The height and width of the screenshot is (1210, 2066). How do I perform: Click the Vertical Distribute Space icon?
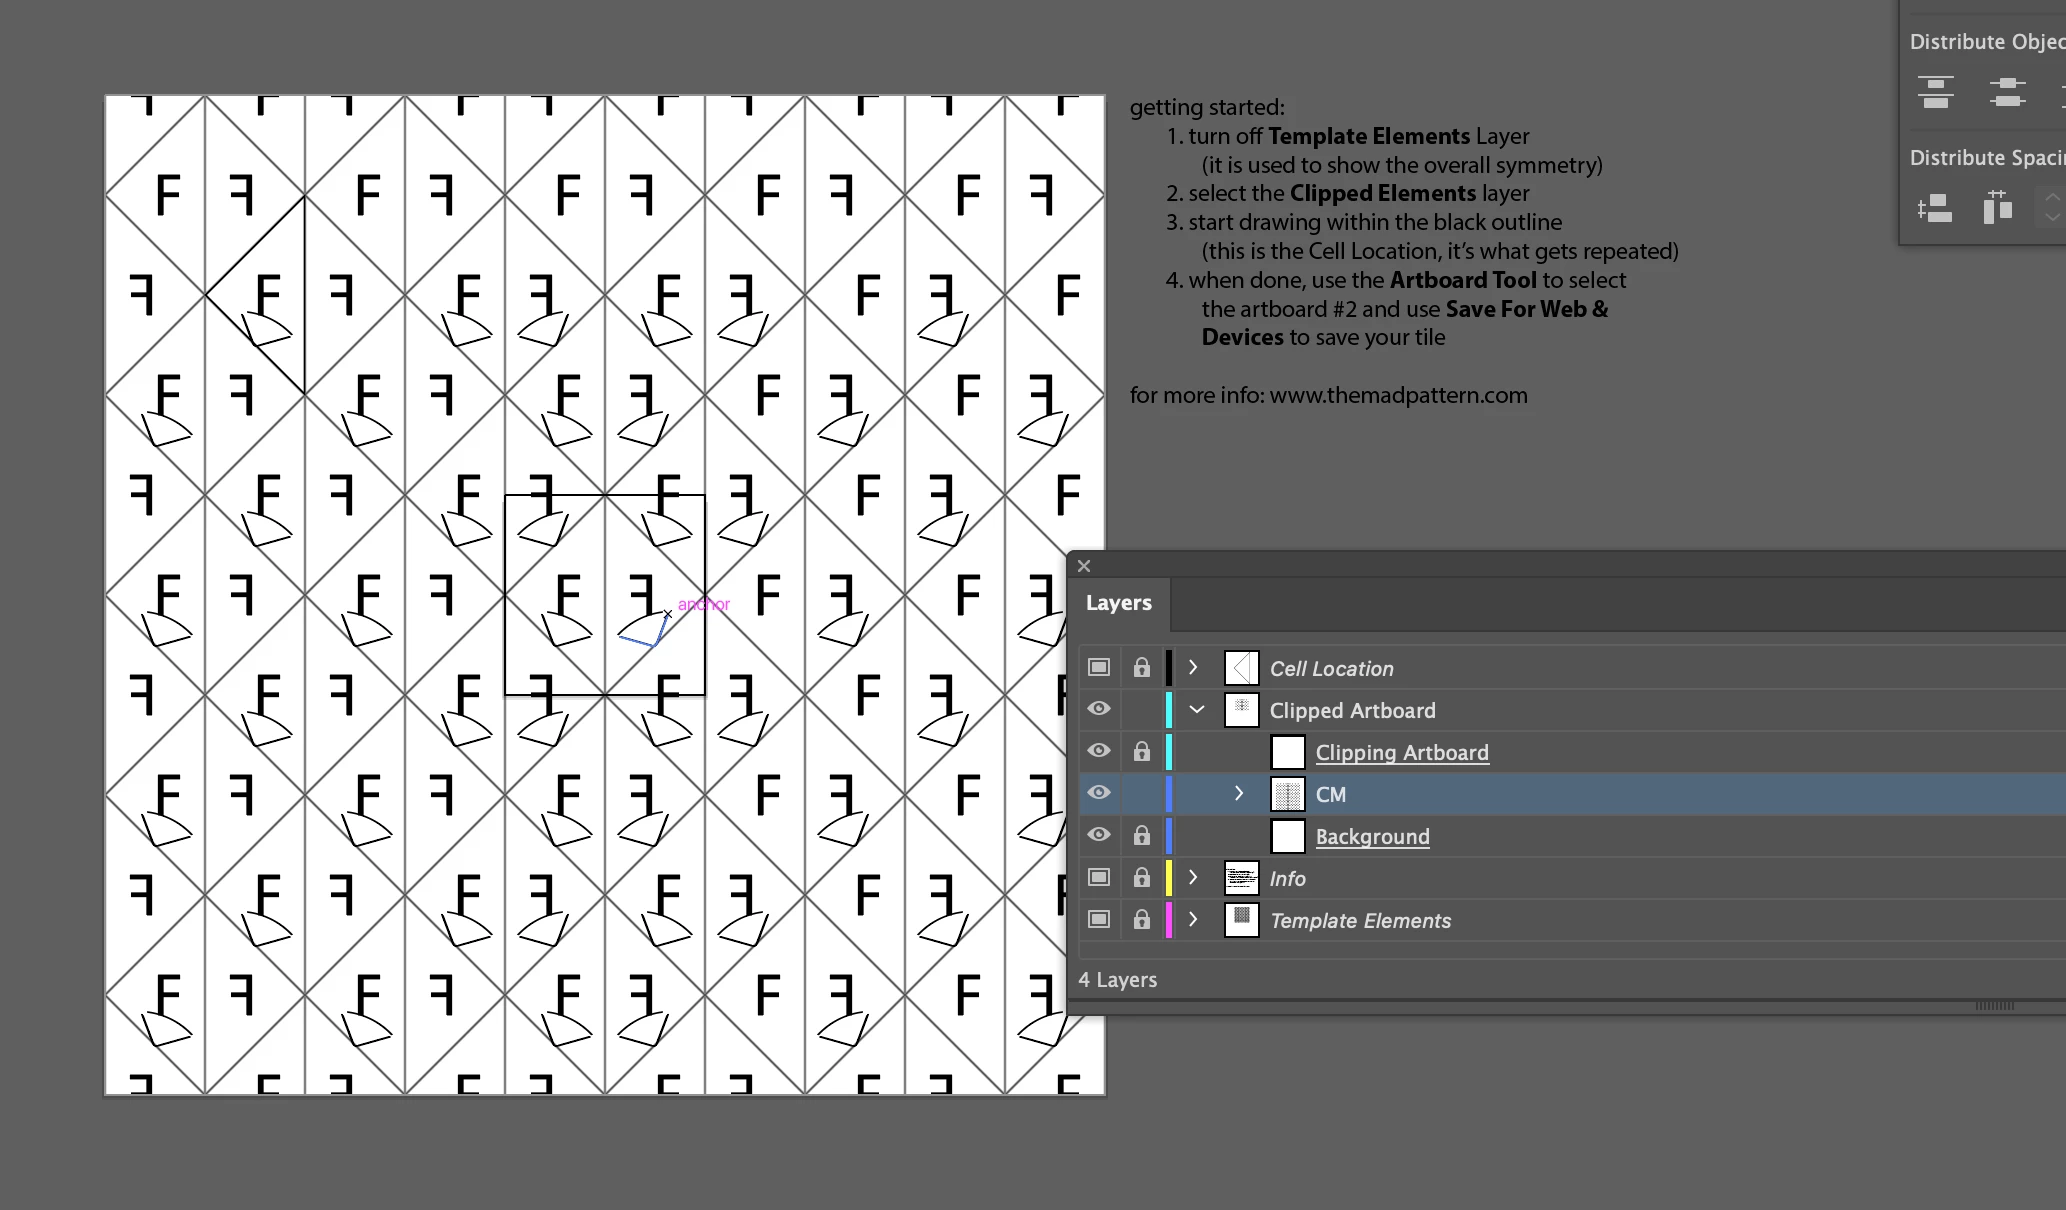click(1935, 208)
